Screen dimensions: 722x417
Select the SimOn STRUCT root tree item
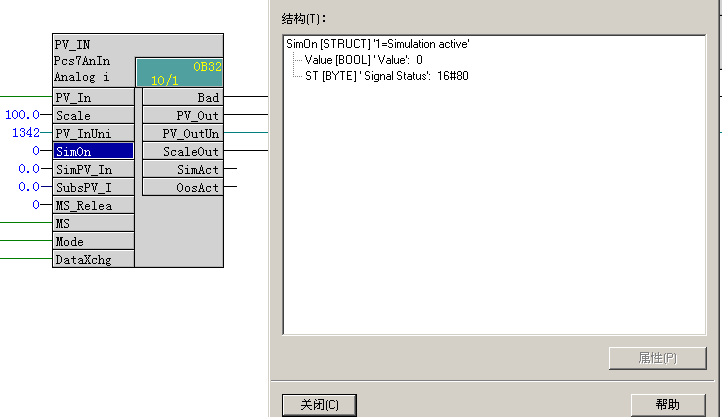(378, 44)
